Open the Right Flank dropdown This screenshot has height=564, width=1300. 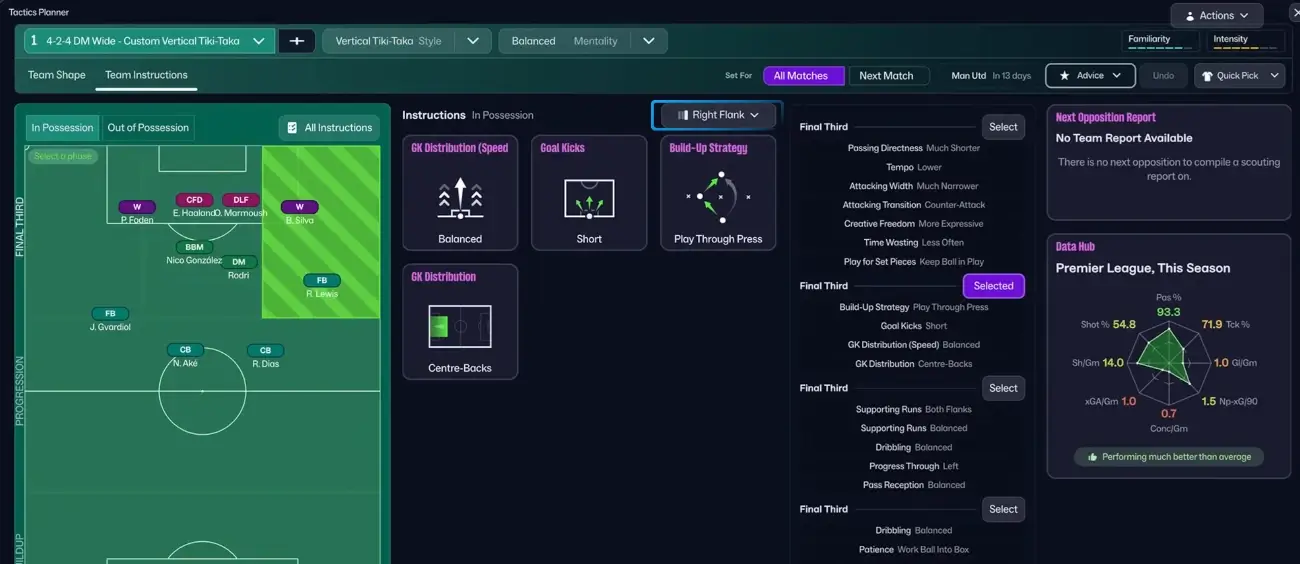click(718, 115)
